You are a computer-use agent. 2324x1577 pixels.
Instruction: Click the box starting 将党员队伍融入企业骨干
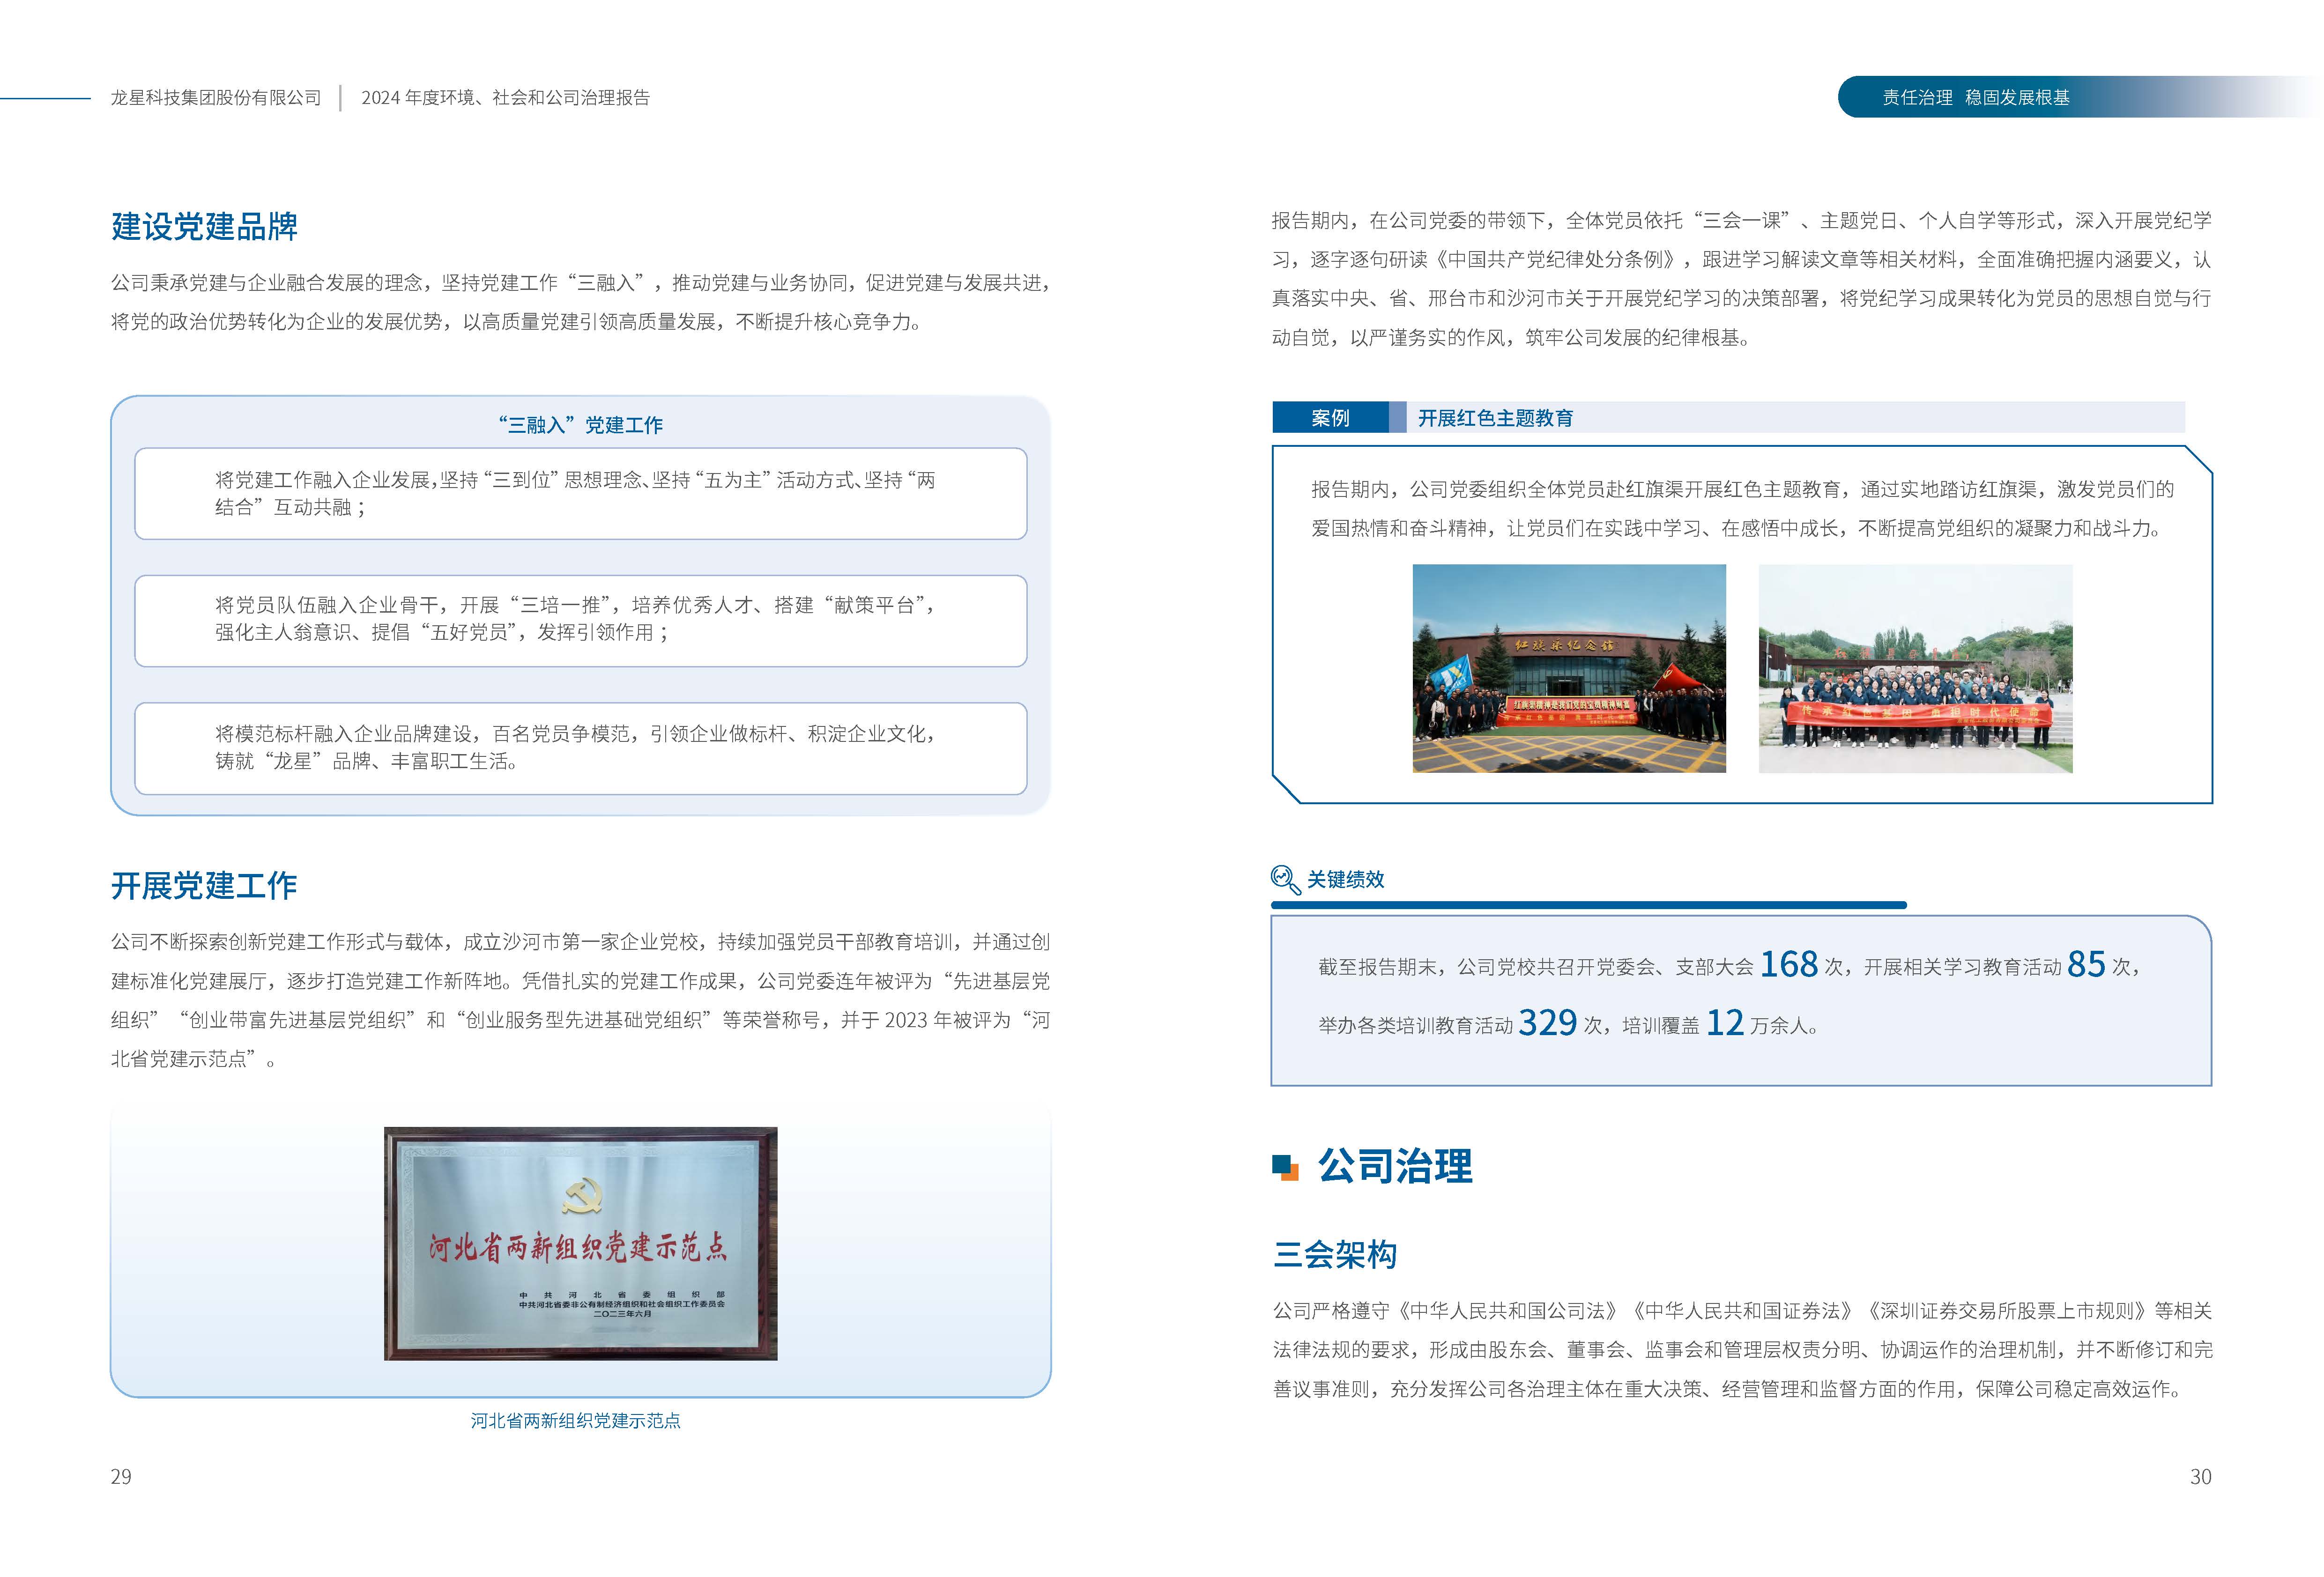pyautogui.click(x=581, y=621)
